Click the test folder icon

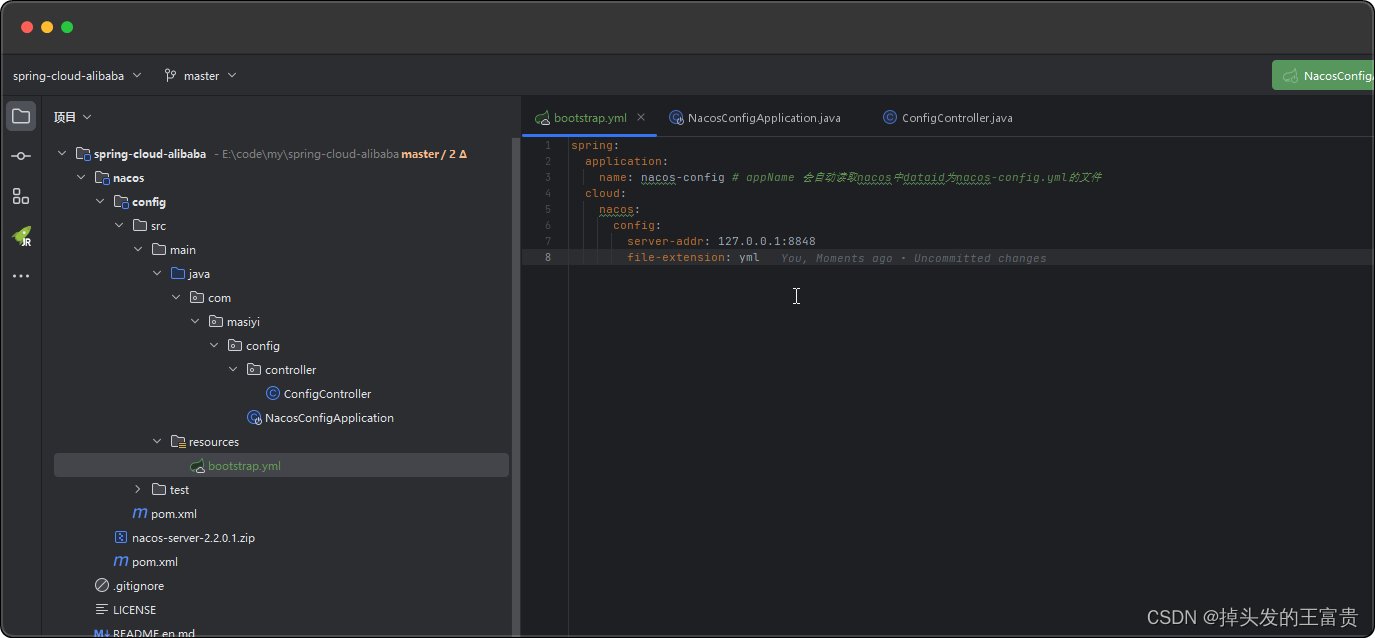[x=159, y=489]
